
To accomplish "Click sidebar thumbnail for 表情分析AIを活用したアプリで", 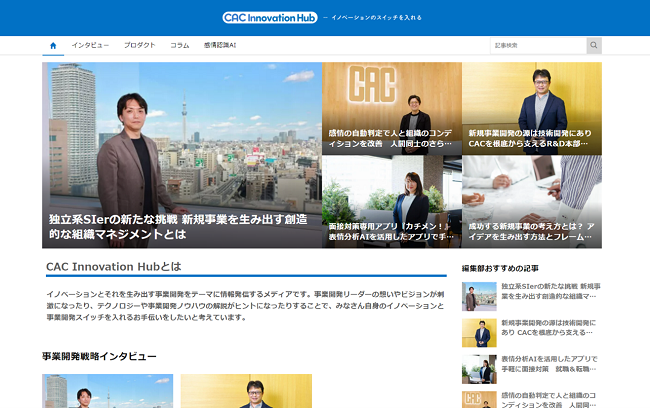I will pos(479,369).
